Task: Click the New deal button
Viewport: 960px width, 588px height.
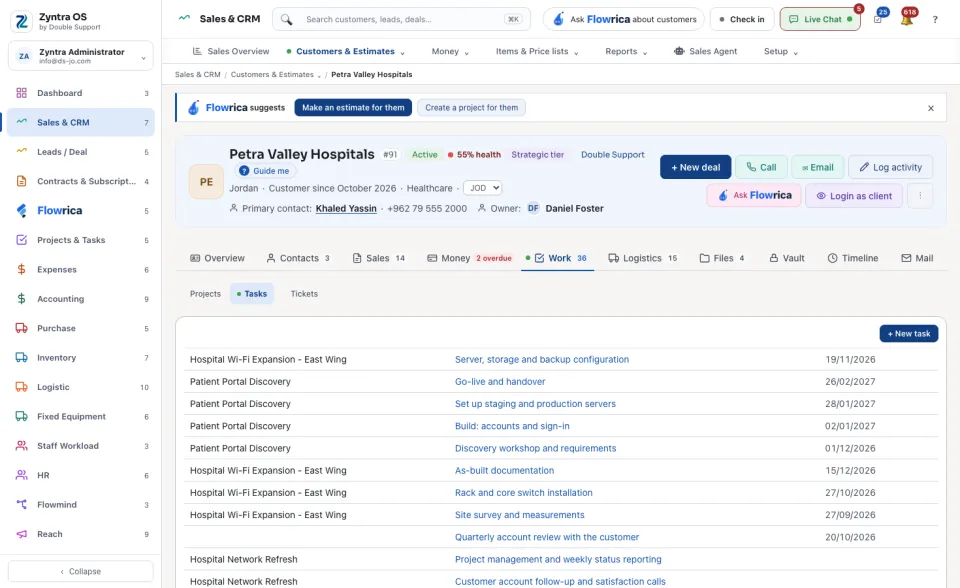Action: pyautogui.click(x=696, y=167)
